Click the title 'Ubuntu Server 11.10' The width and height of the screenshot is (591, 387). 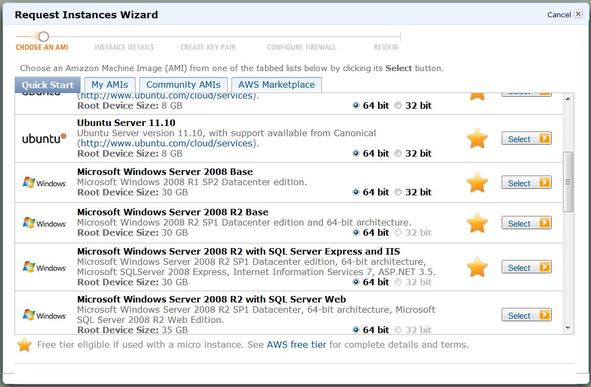pyautogui.click(x=126, y=122)
